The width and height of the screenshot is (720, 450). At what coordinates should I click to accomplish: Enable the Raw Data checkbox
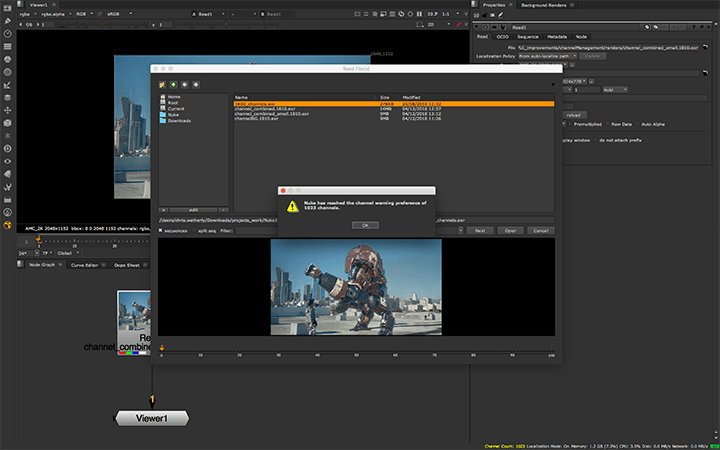pyautogui.click(x=608, y=124)
